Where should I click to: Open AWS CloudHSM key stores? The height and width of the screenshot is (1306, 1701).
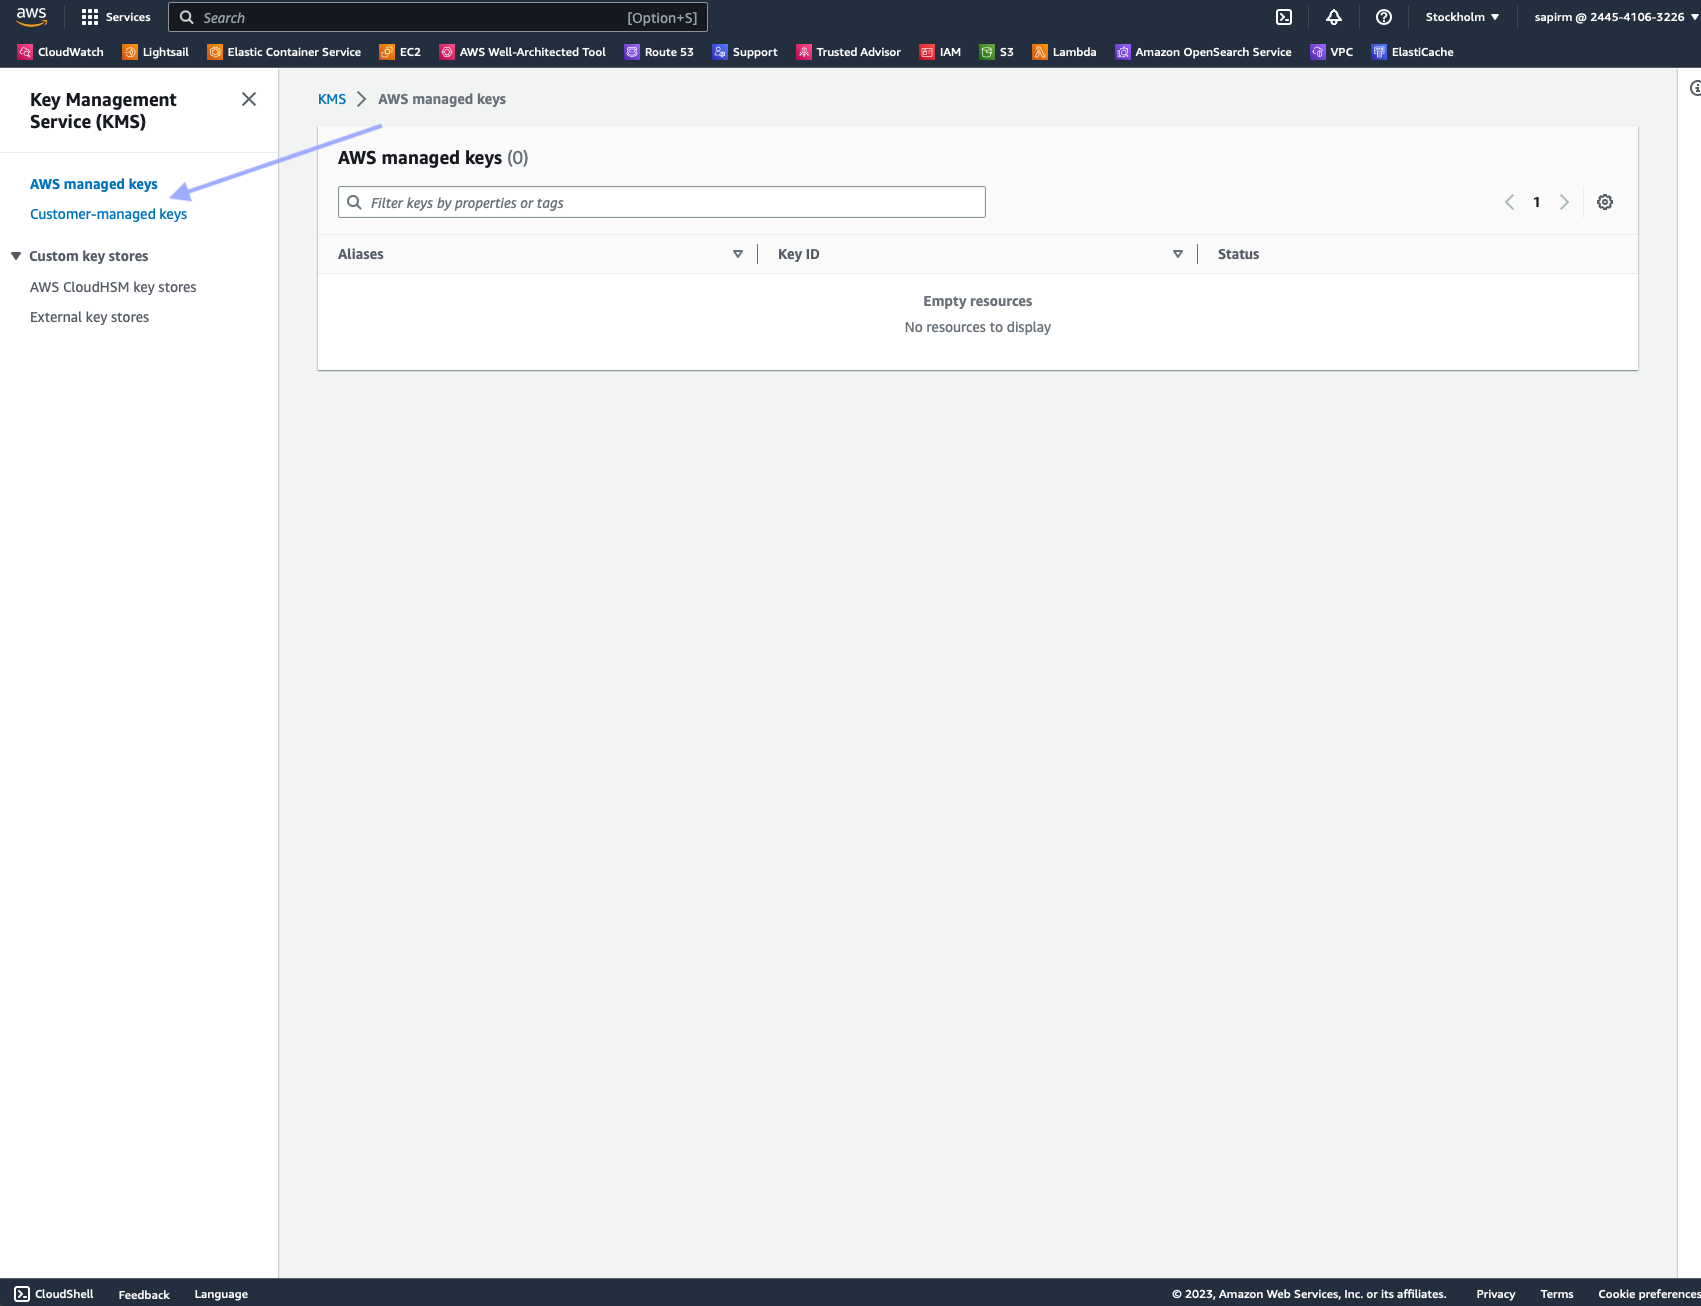(x=113, y=287)
